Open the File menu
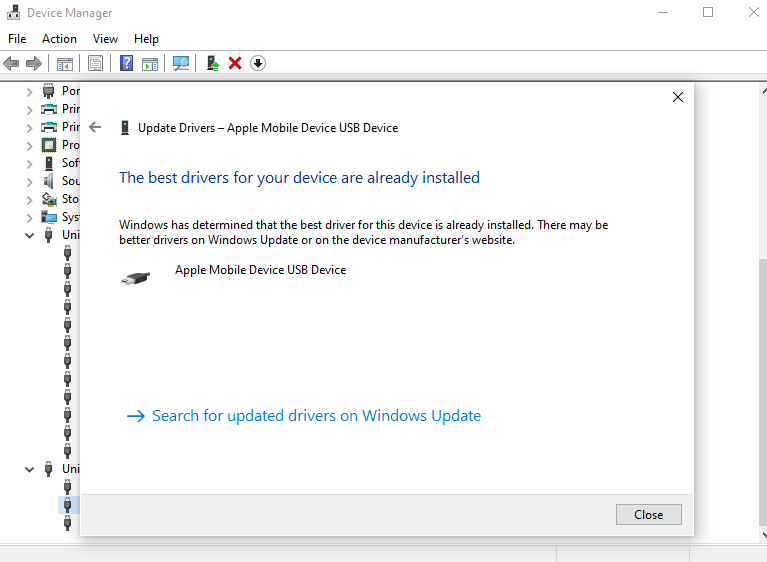 coord(17,39)
